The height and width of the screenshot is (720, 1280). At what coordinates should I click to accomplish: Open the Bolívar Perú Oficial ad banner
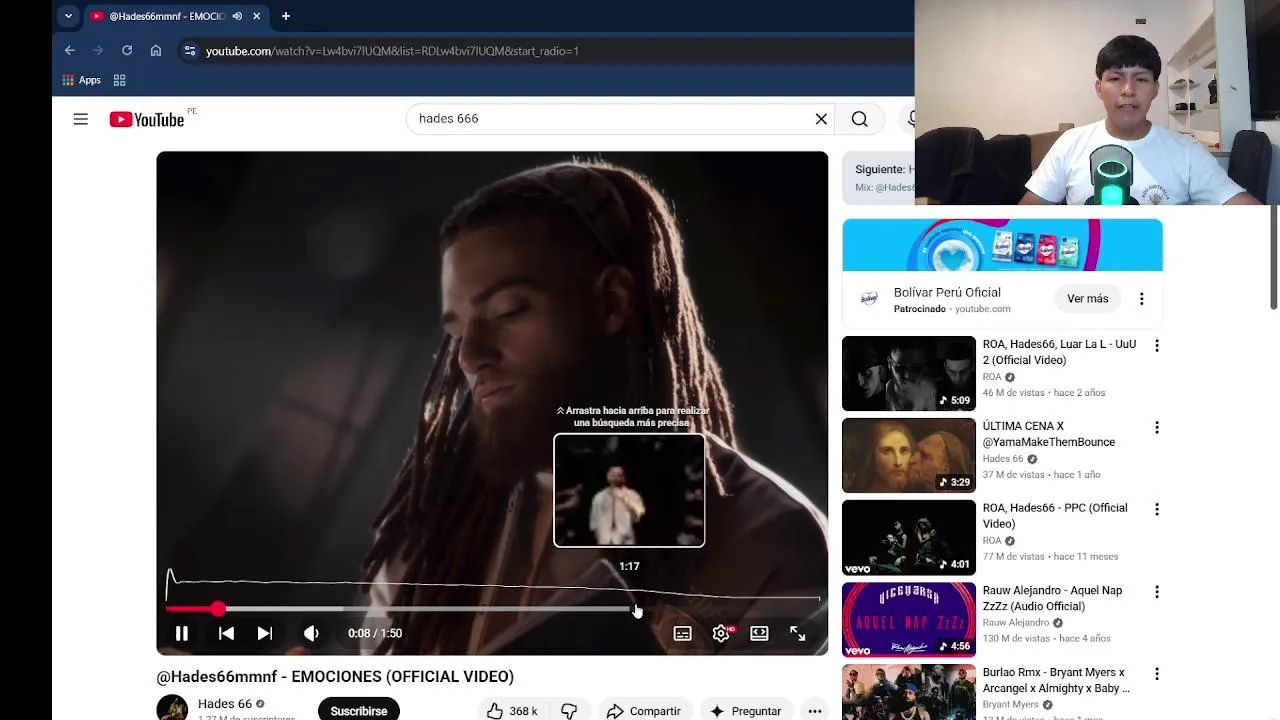[1002, 245]
